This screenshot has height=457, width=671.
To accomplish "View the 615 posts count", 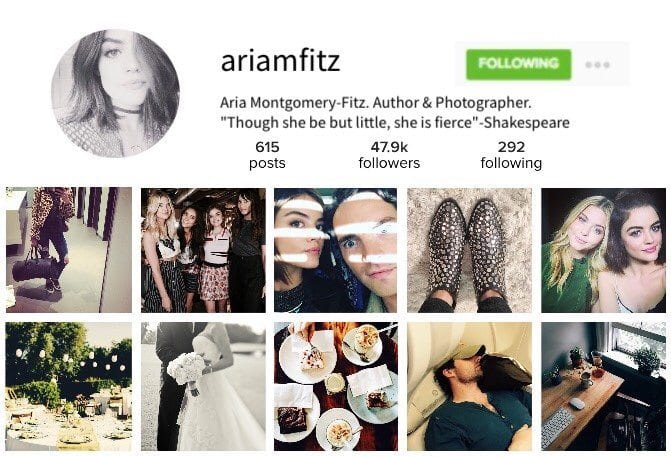I will coord(267,155).
